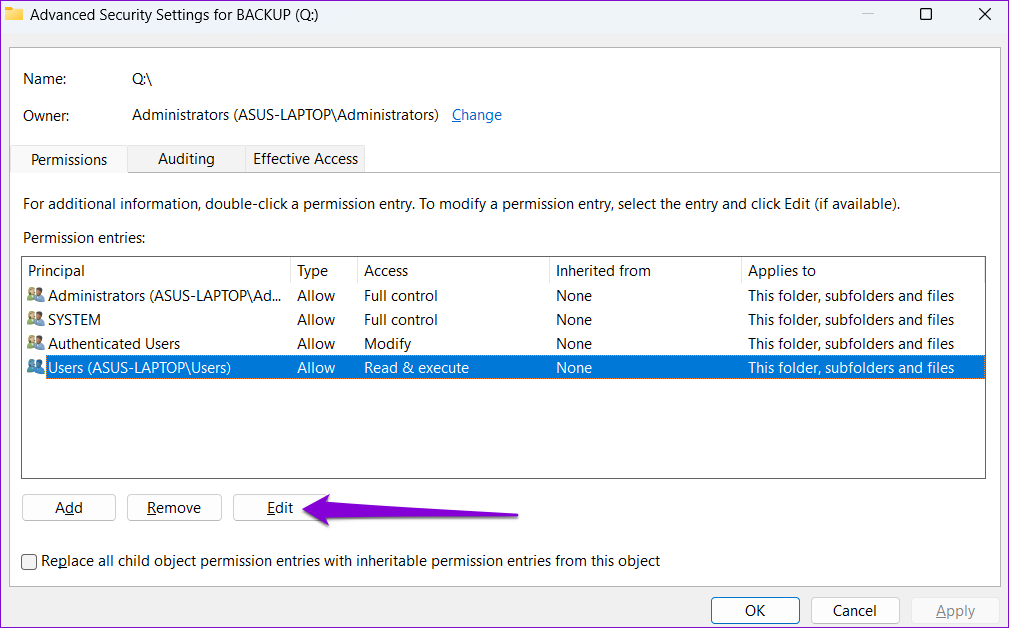Switch to the Permissions tab

[69, 159]
